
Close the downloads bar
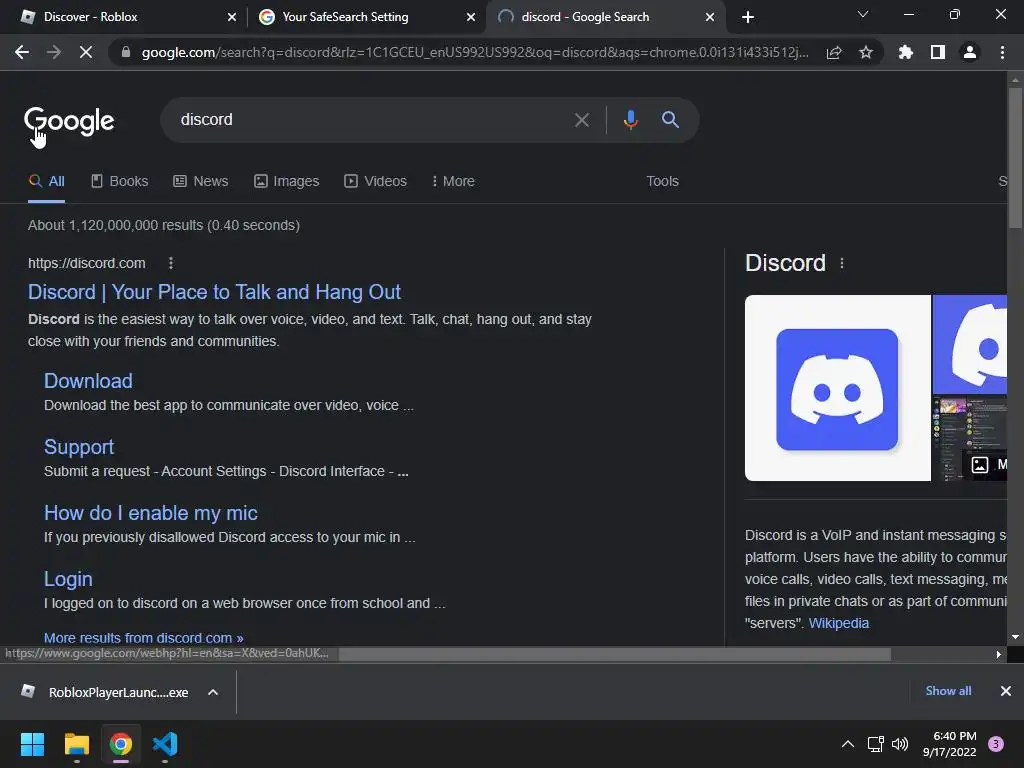(x=1006, y=691)
